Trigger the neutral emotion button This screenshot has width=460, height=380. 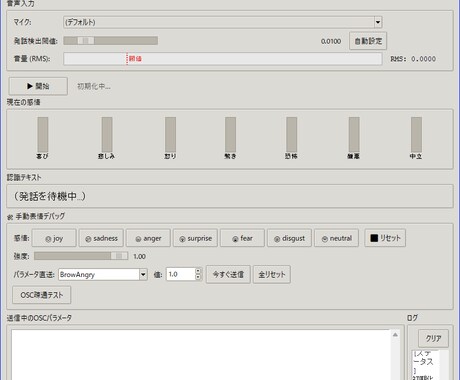pyautogui.click(x=336, y=238)
